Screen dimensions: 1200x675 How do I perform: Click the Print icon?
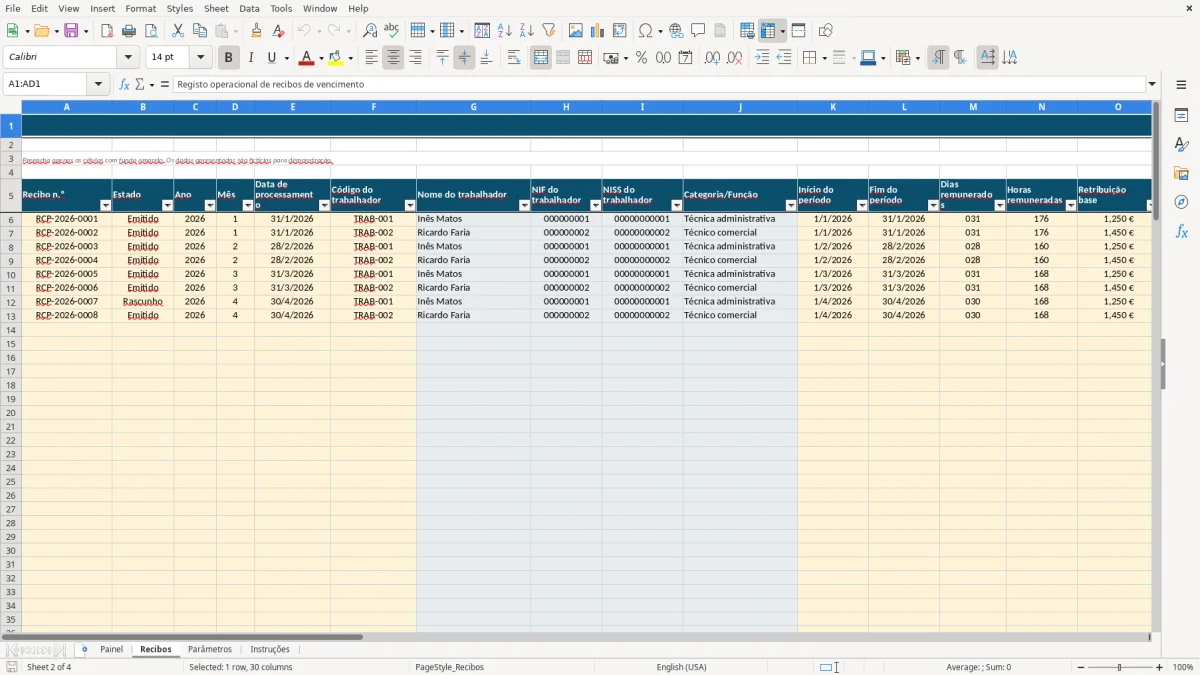[x=129, y=31]
